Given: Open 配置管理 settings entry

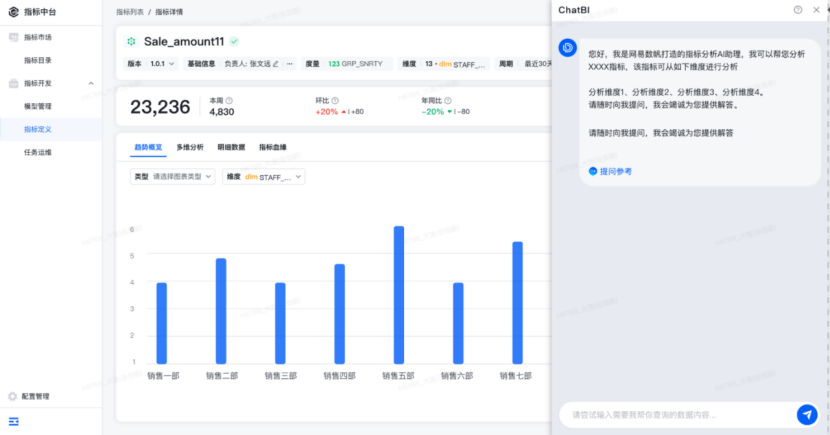Looking at the screenshot, I should tap(35, 396).
